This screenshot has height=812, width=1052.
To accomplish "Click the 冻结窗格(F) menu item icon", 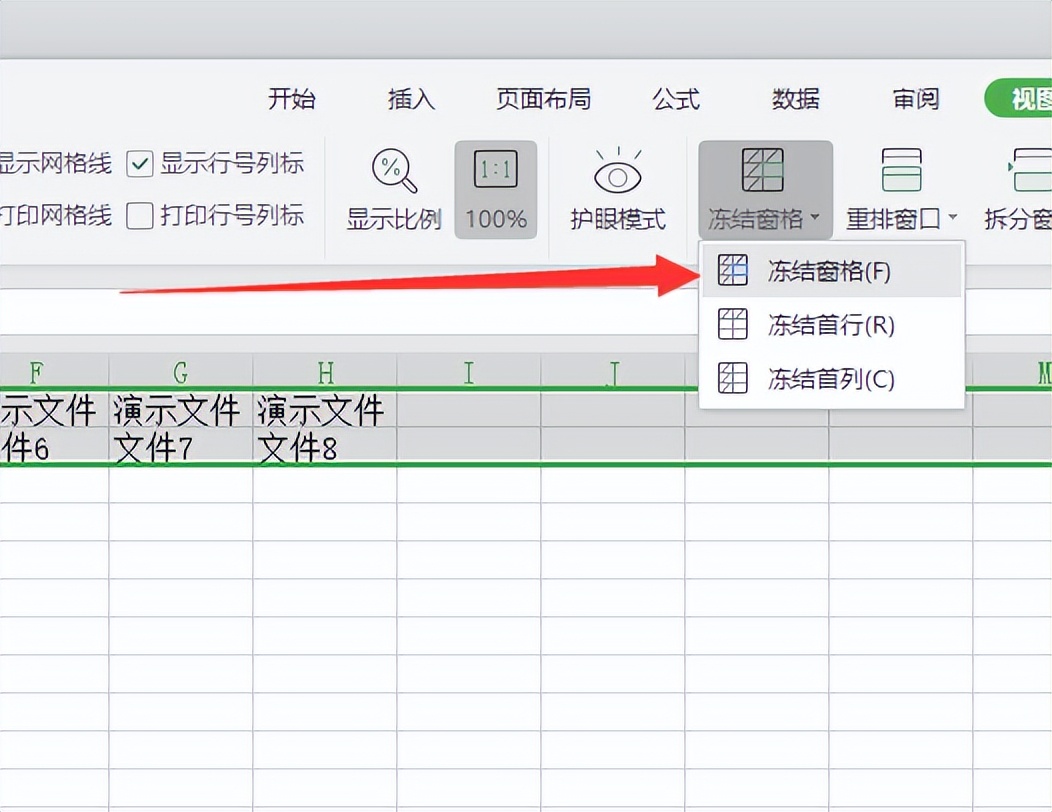I will click(733, 270).
